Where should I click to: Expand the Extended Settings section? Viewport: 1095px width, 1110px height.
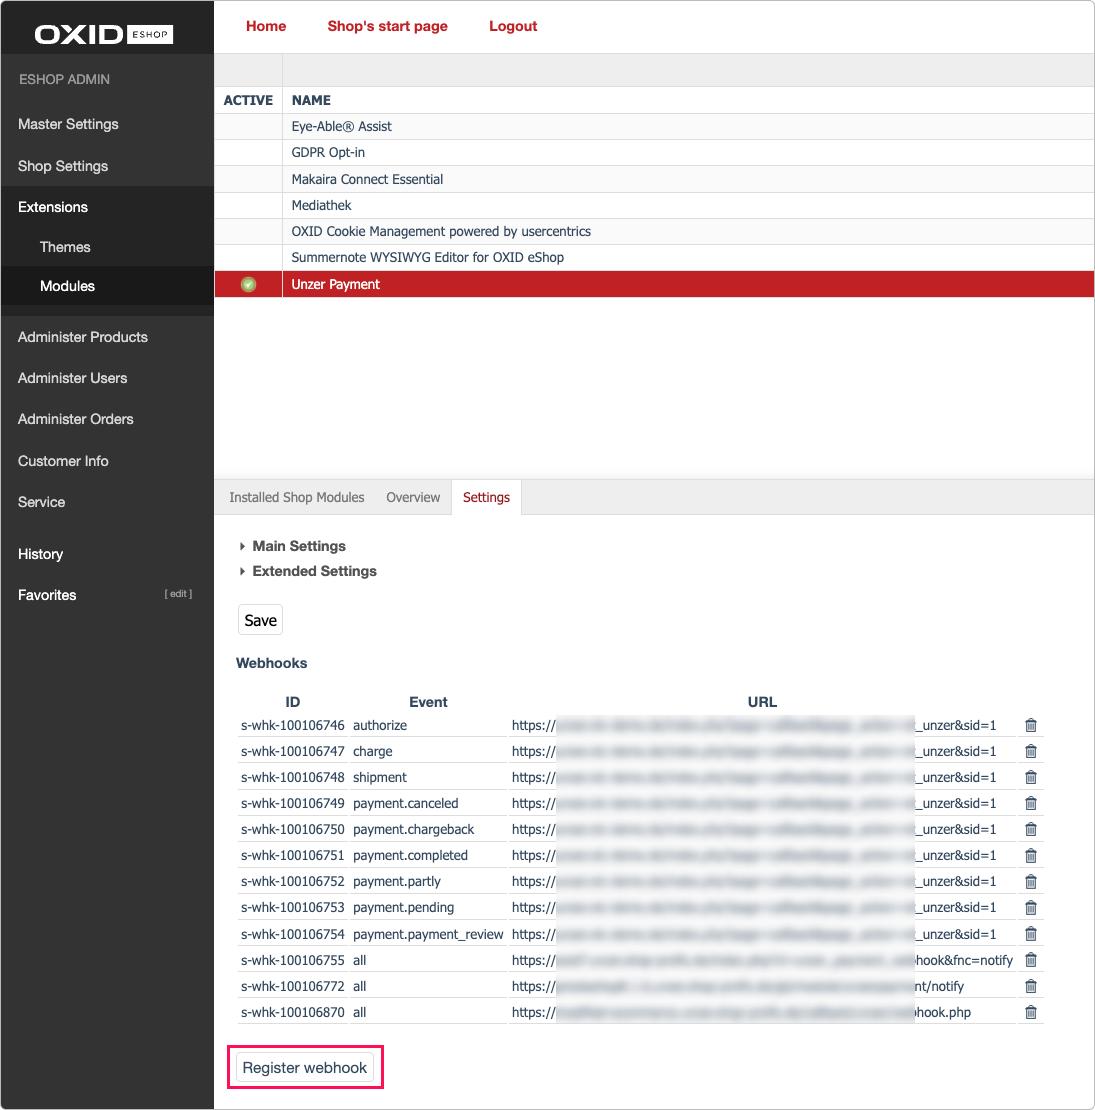pyautogui.click(x=313, y=571)
